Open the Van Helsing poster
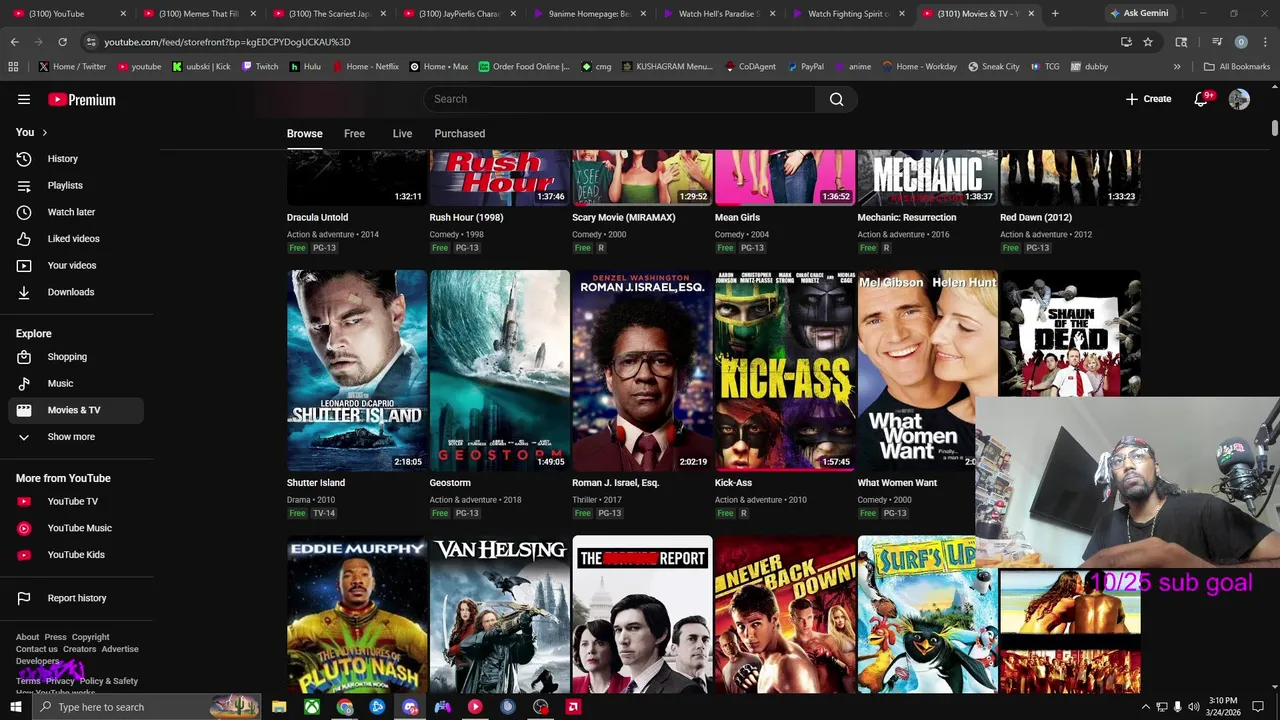1280x720 pixels. coord(499,615)
